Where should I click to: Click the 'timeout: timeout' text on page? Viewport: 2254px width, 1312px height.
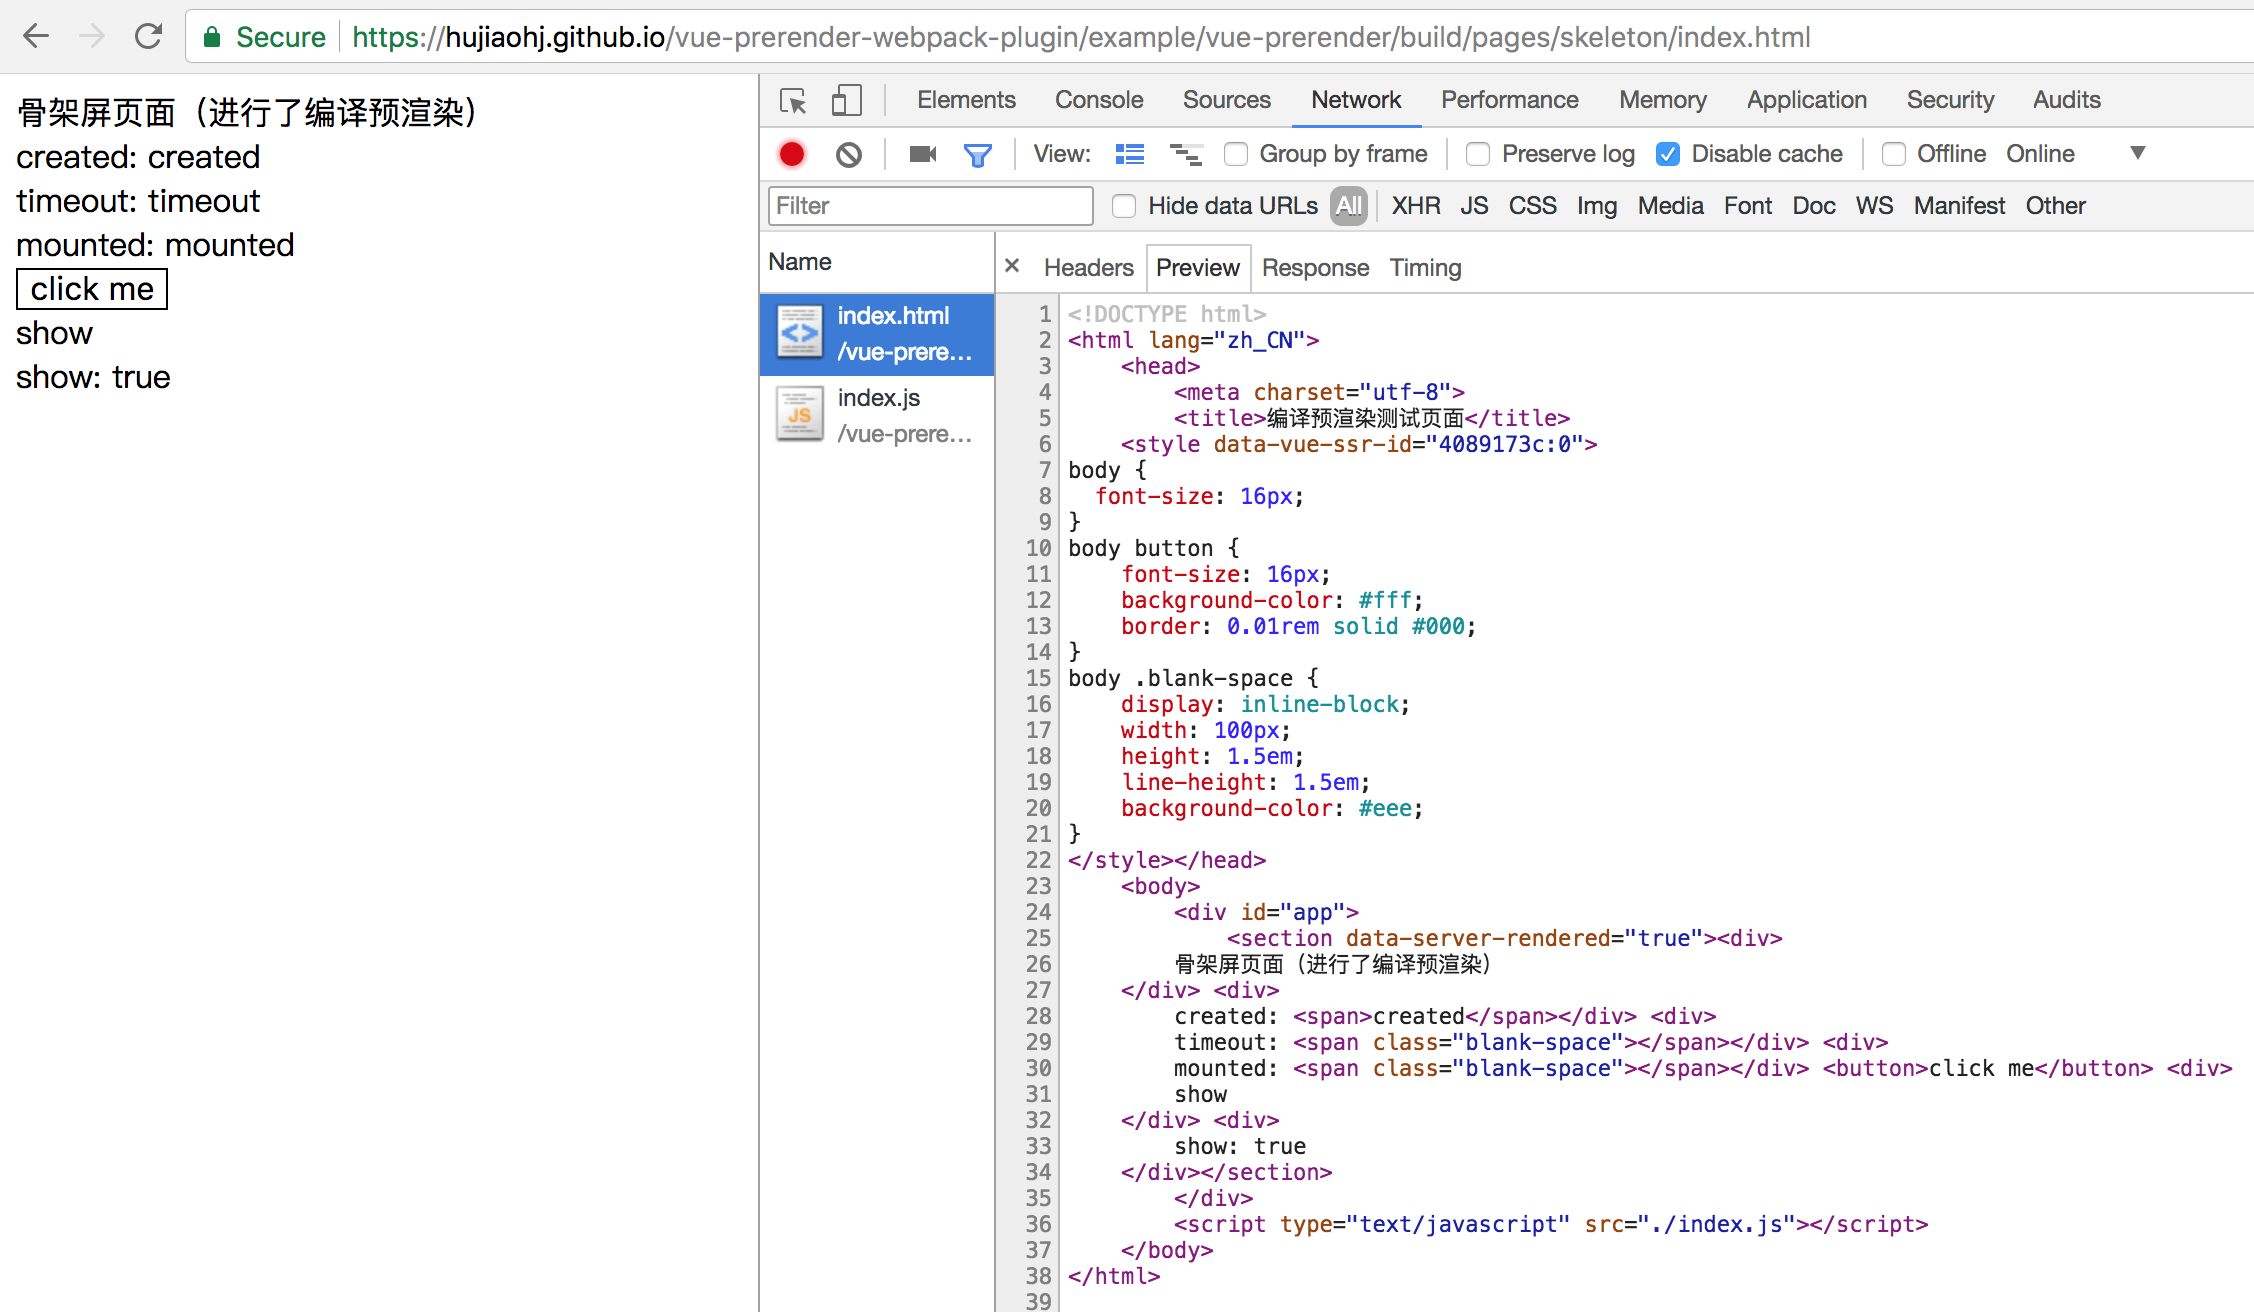138,201
